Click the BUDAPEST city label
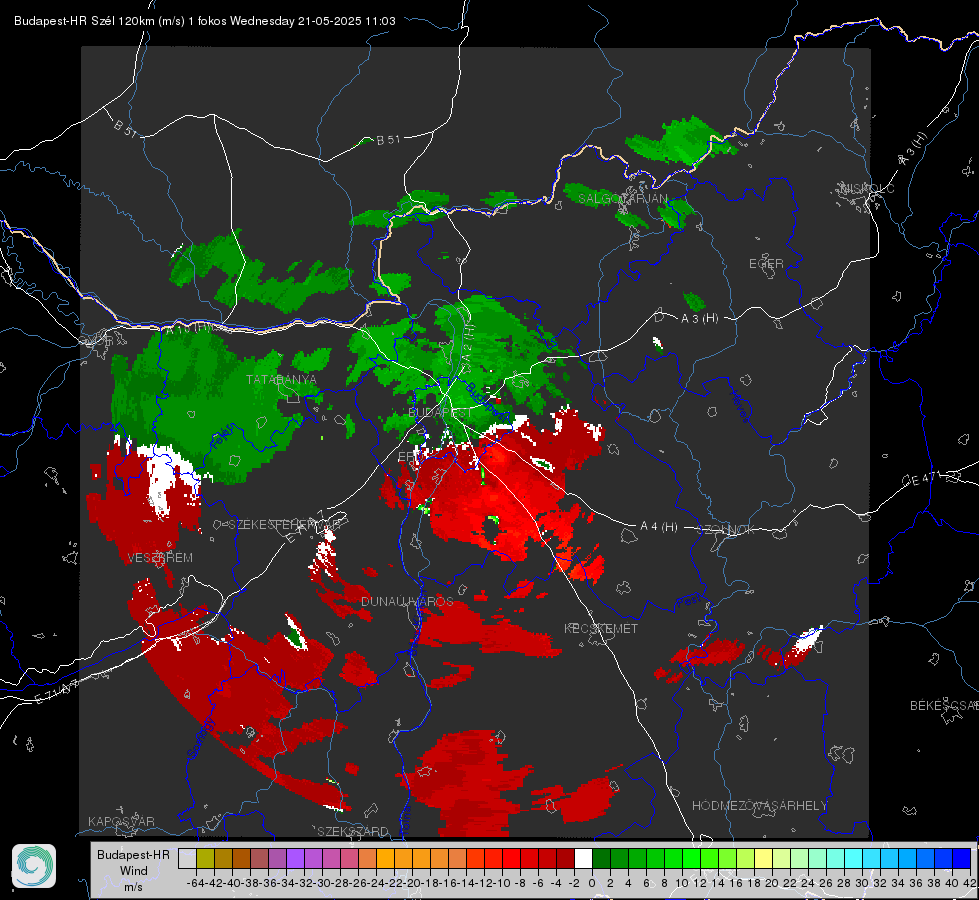The height and width of the screenshot is (900, 979). coord(440,413)
